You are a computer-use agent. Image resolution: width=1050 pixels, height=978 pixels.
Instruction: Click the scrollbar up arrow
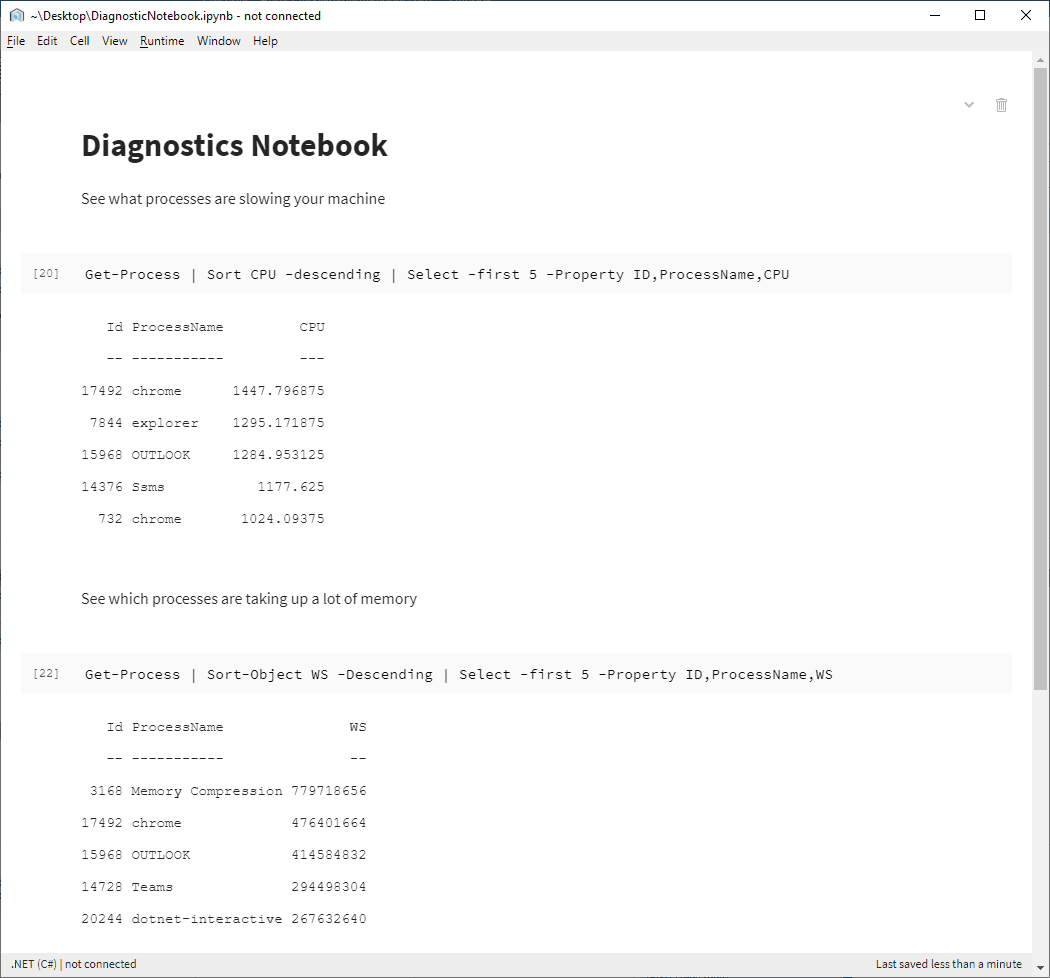pos(1040,60)
